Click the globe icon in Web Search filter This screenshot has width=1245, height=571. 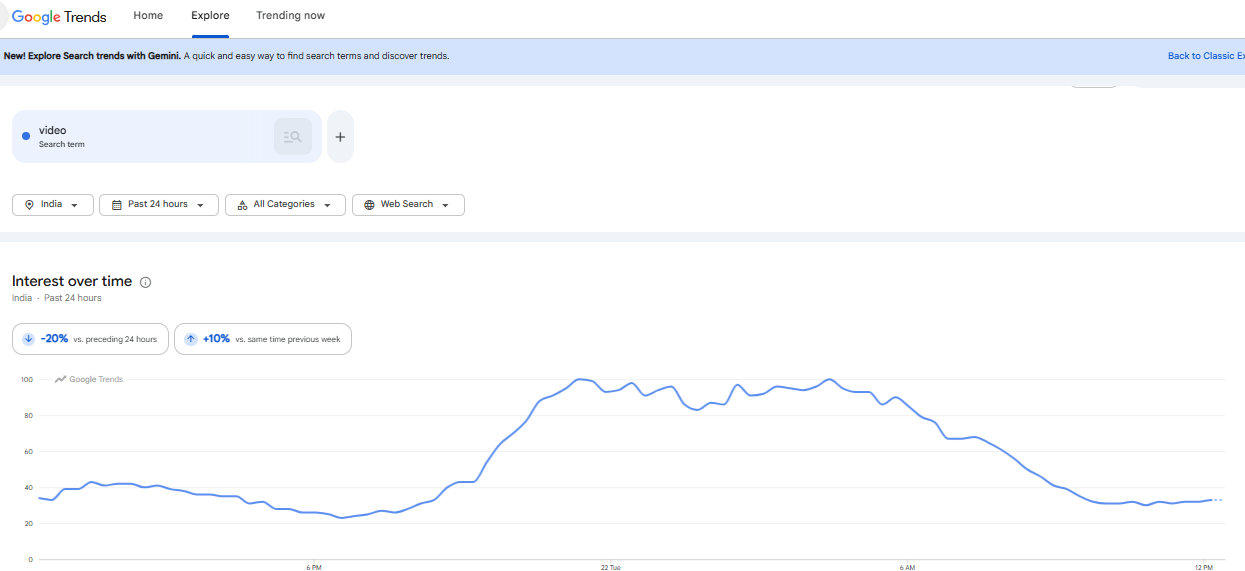(369, 205)
